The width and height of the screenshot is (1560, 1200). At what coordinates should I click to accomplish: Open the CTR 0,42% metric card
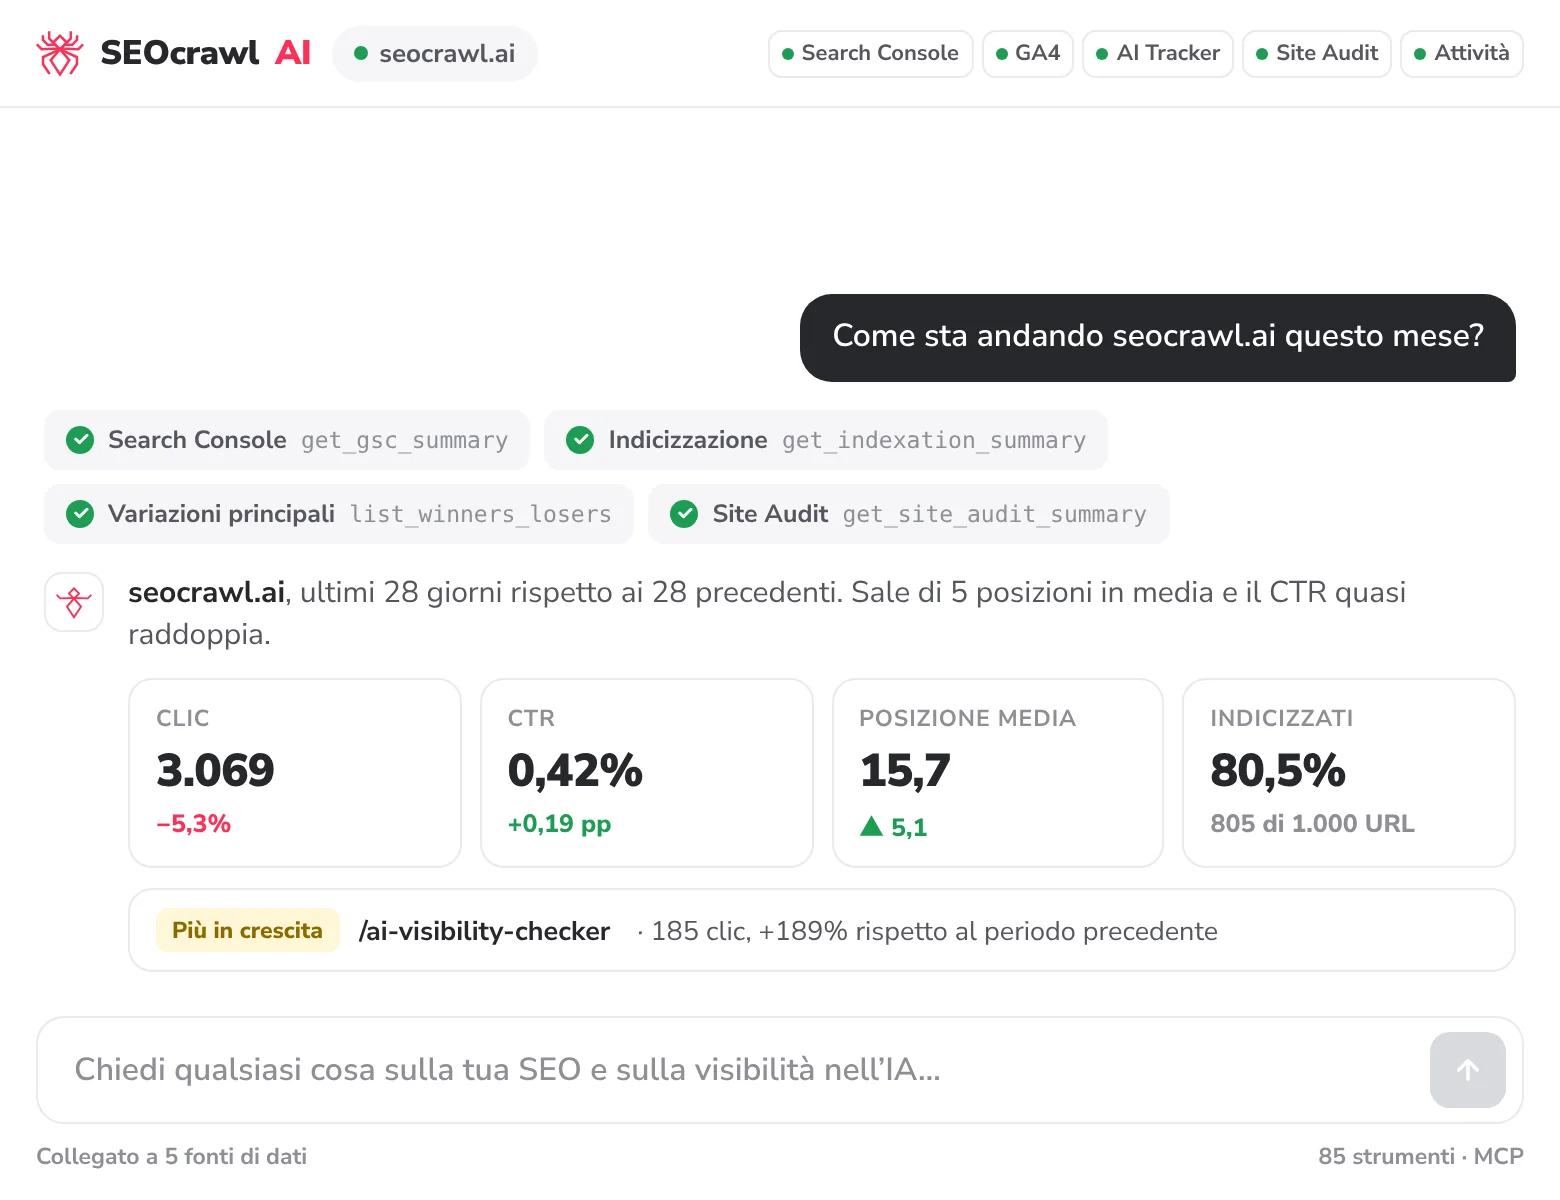tap(647, 773)
